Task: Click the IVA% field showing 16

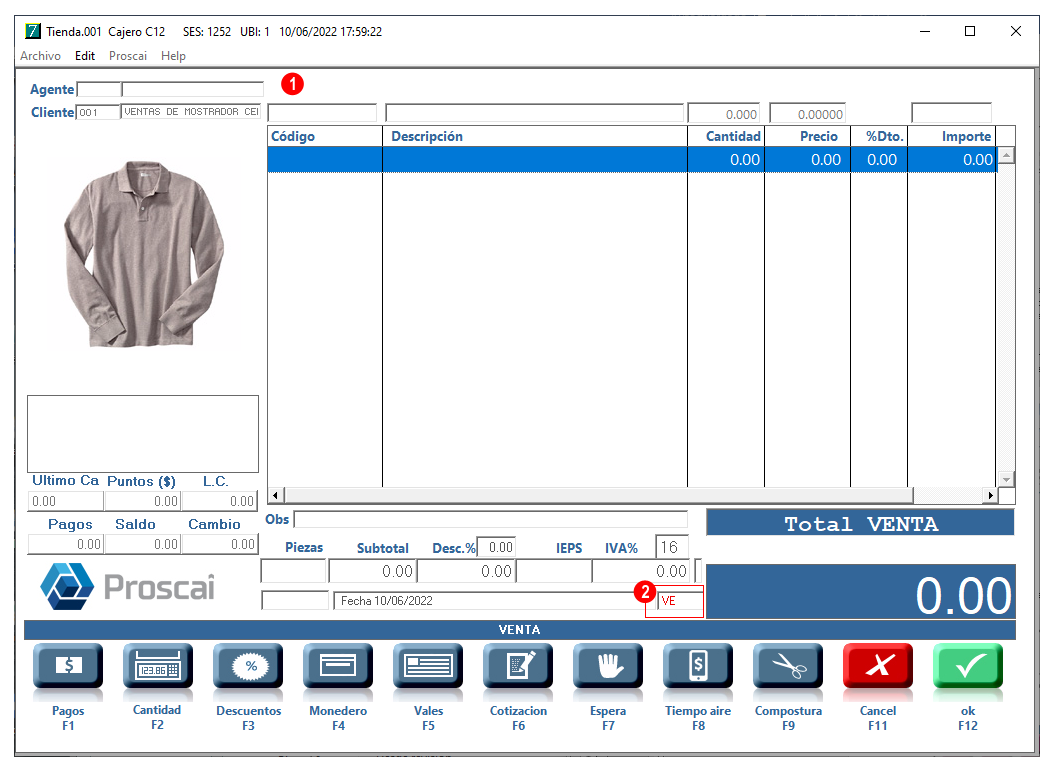Action: tap(672, 547)
